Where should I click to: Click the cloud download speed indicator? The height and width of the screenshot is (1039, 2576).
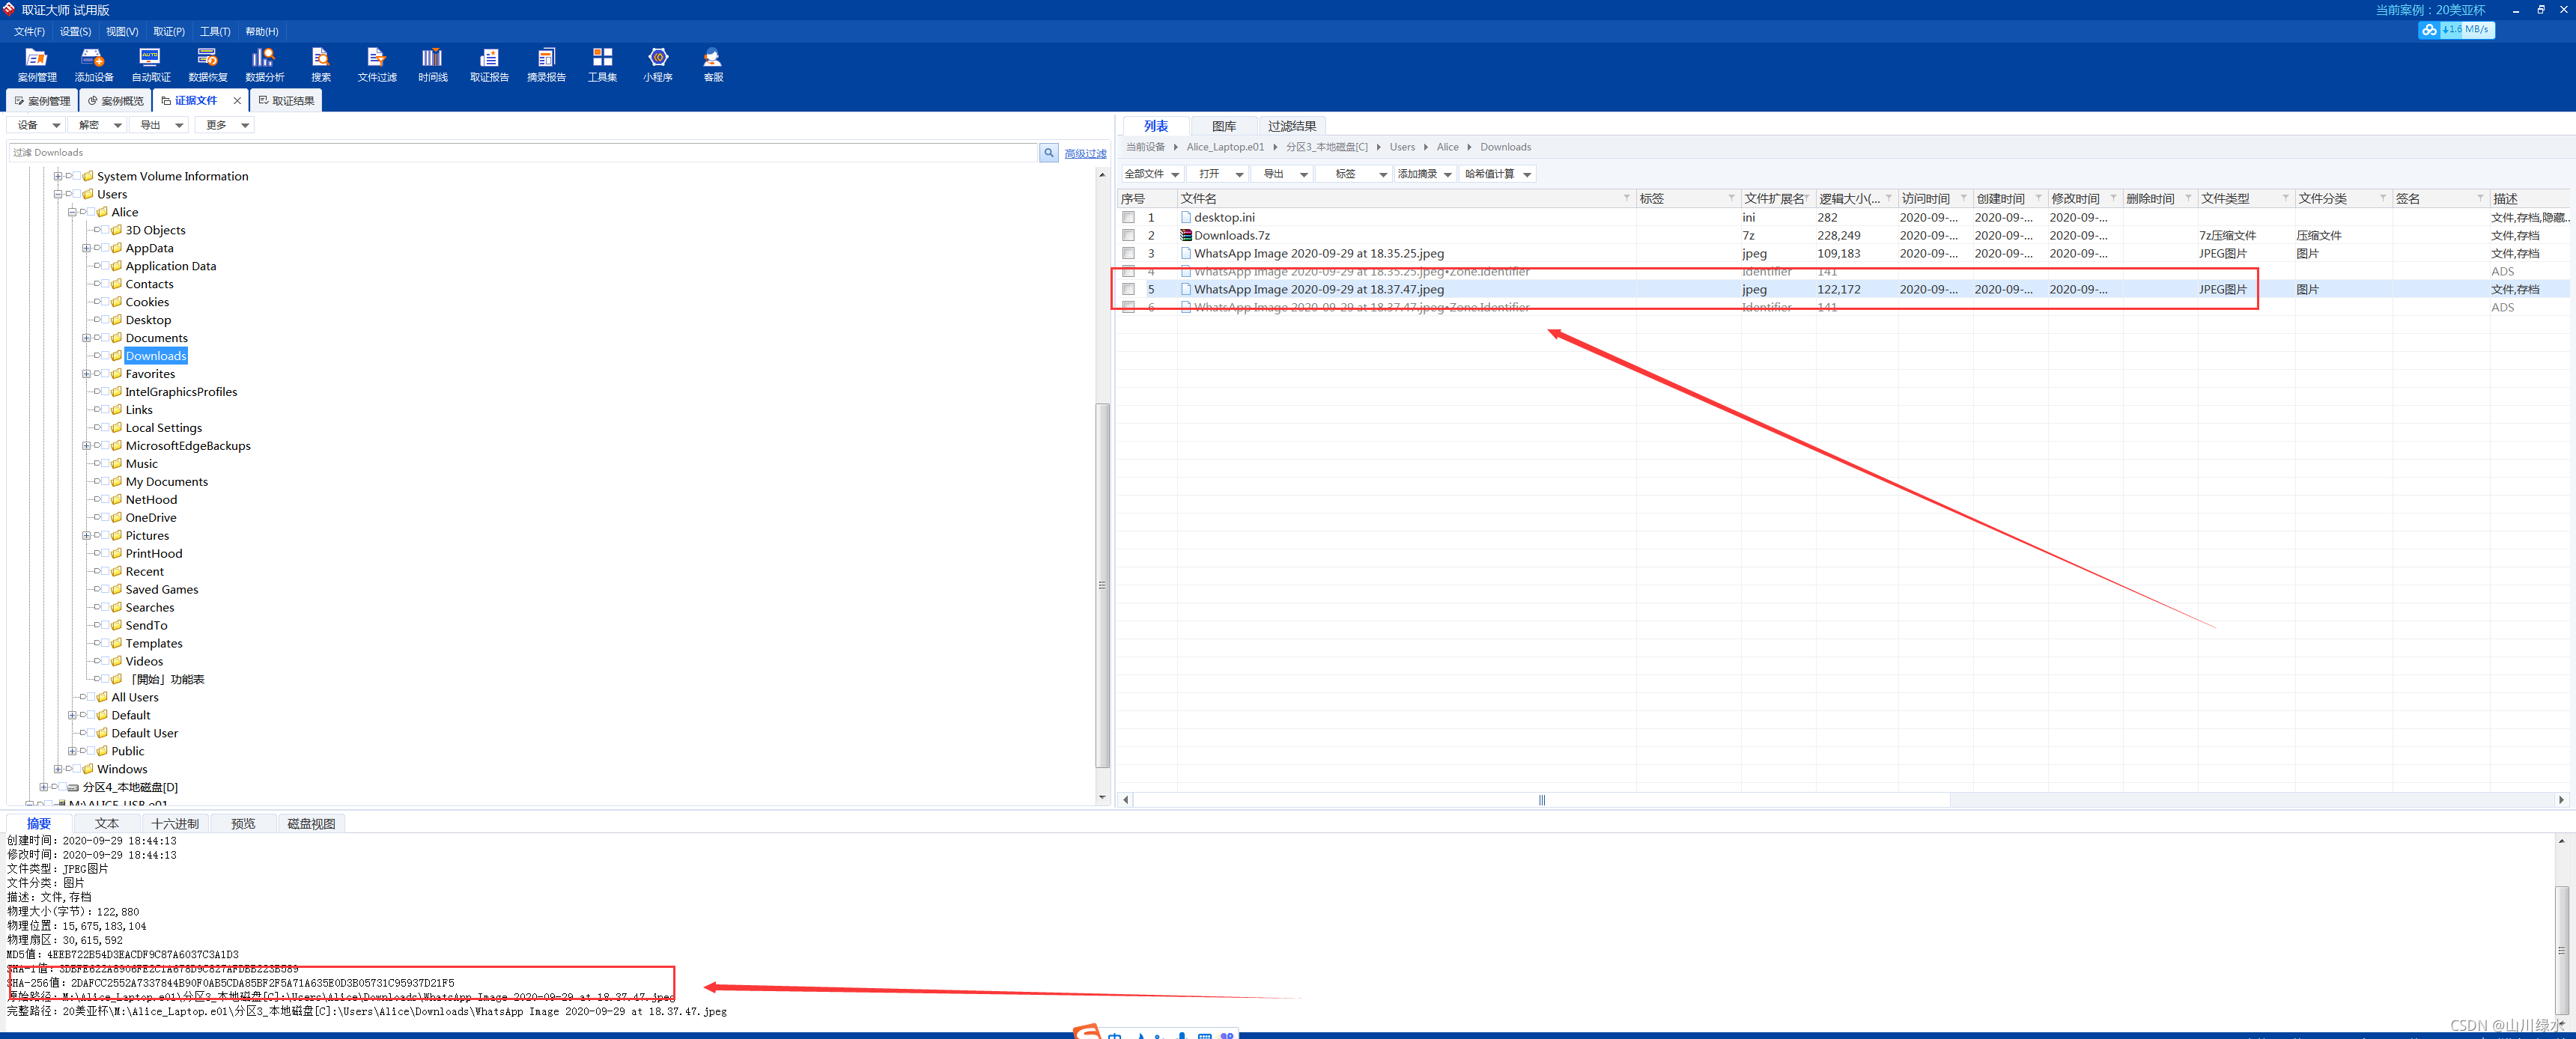point(2456,30)
